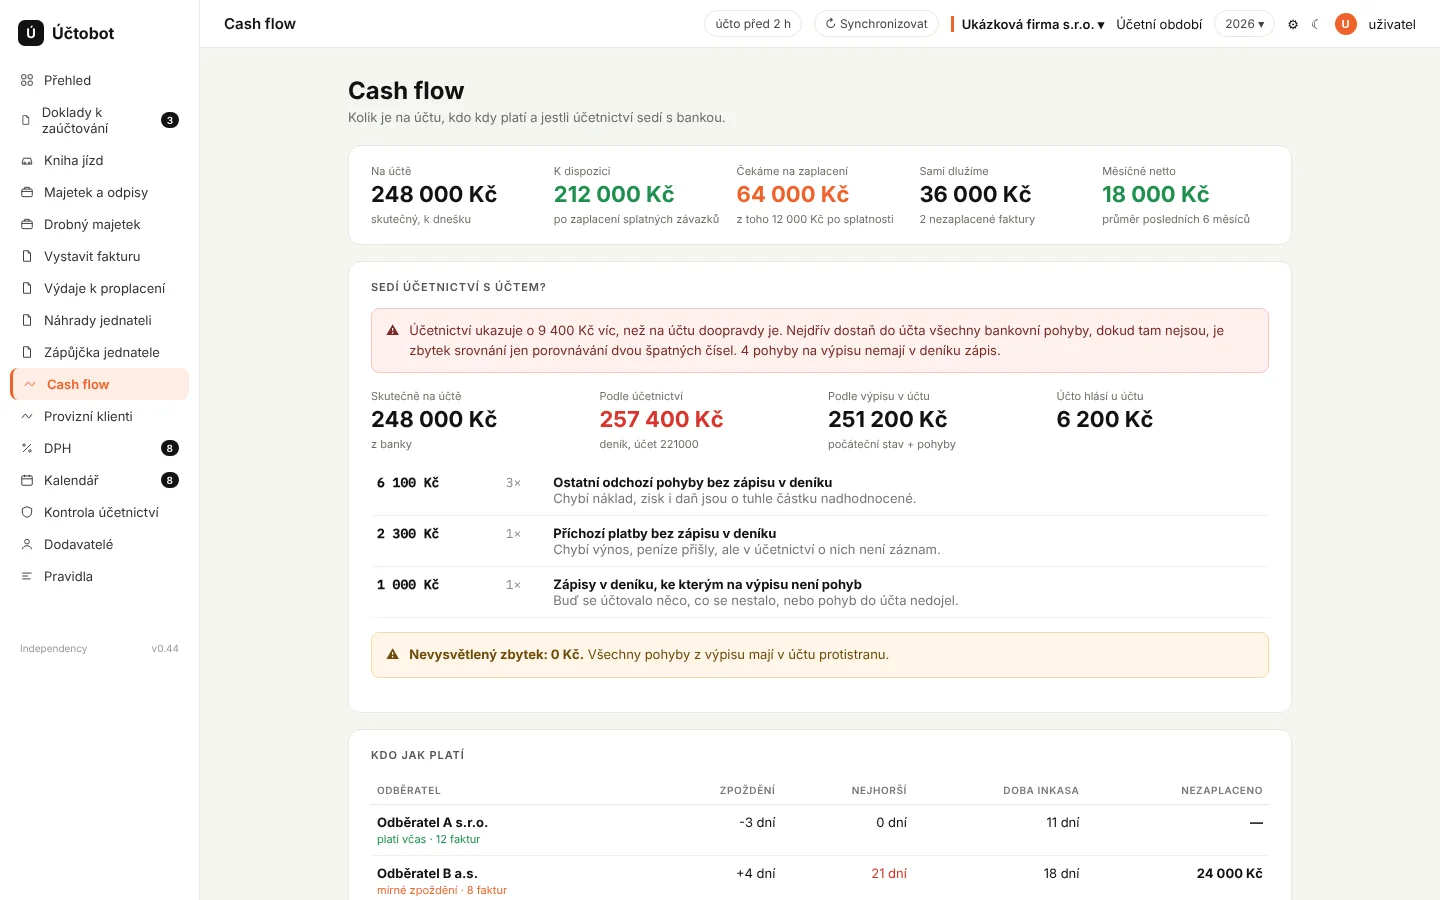1440x900 pixels.
Task: Click the Majetek a odpisy icon
Action: (x=27, y=192)
